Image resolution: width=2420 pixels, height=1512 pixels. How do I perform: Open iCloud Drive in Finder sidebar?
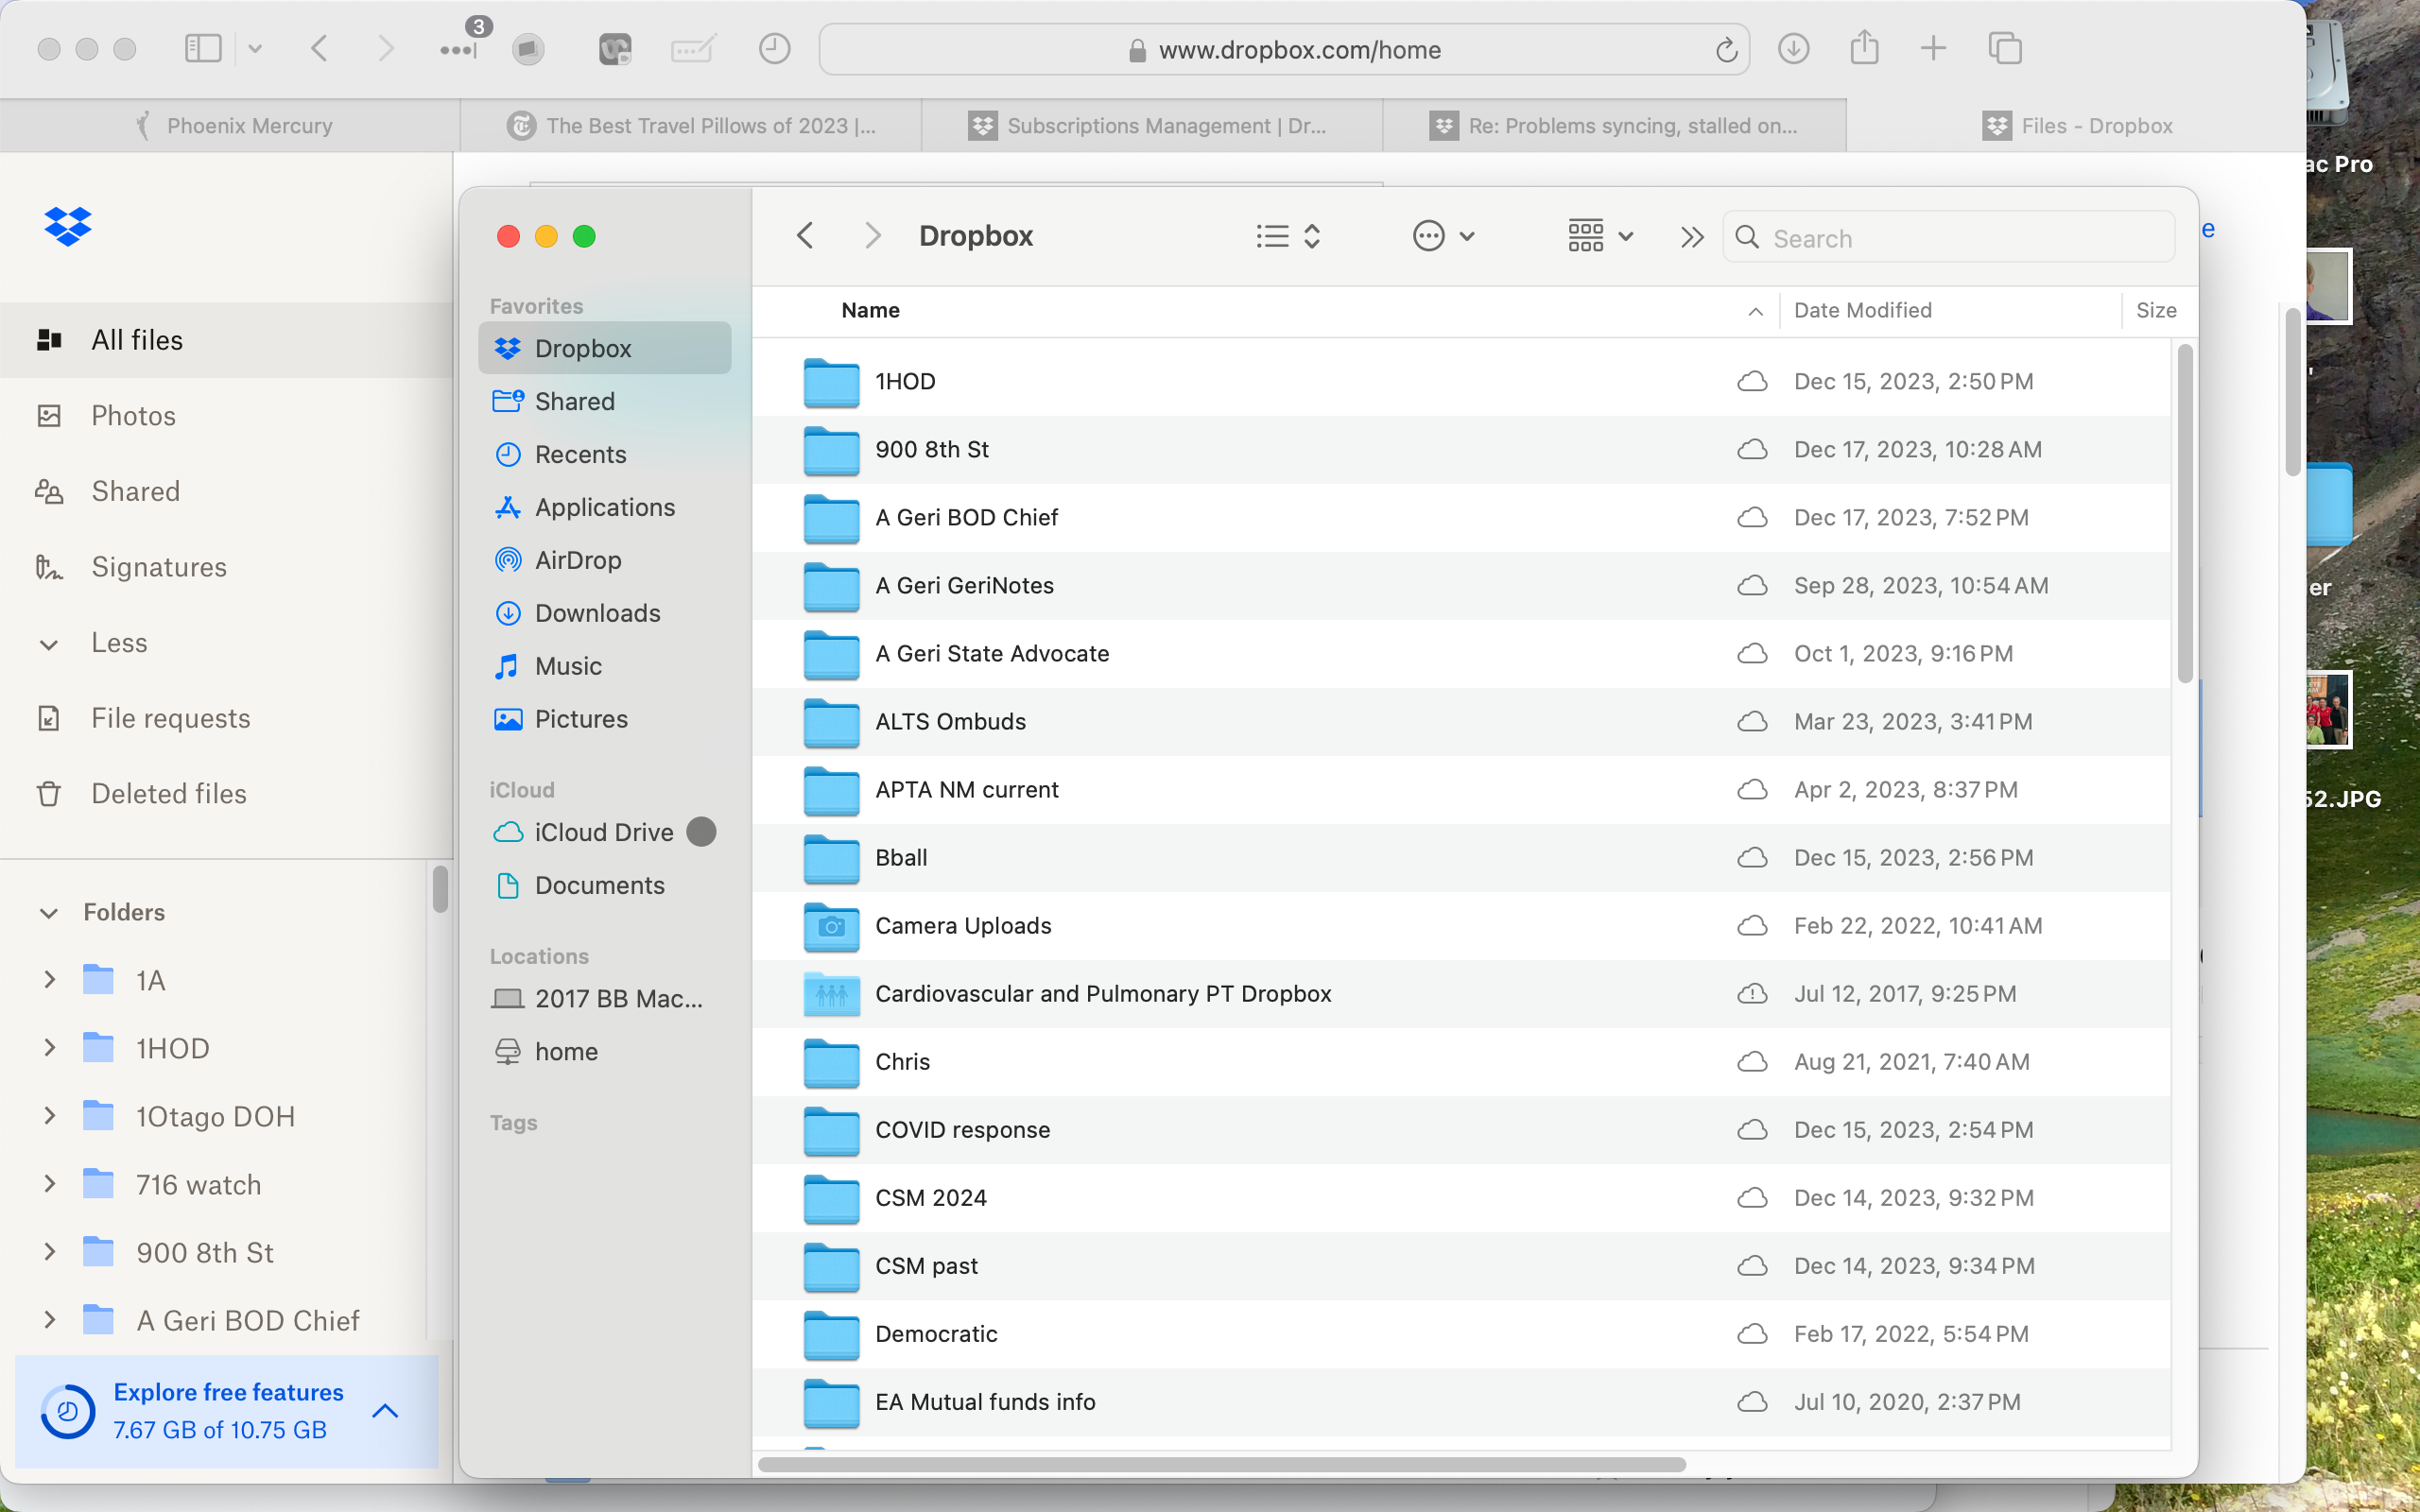point(605,832)
